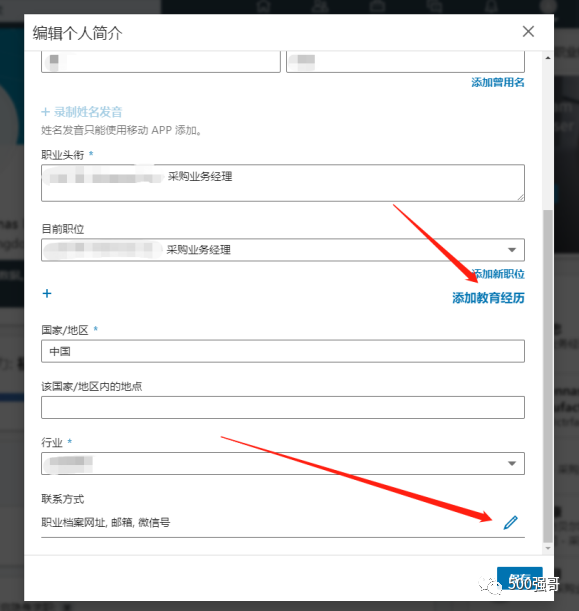Select the plus icon below 目前职位

47,293
